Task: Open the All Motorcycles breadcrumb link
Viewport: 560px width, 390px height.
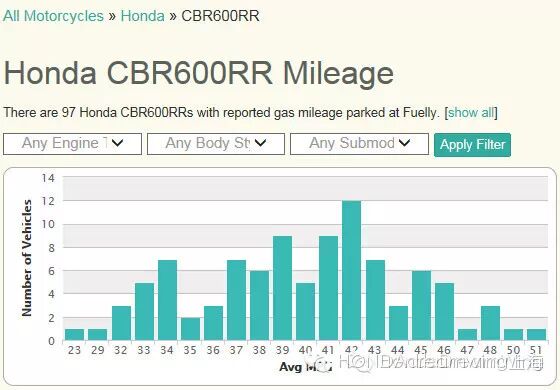Action: point(53,16)
